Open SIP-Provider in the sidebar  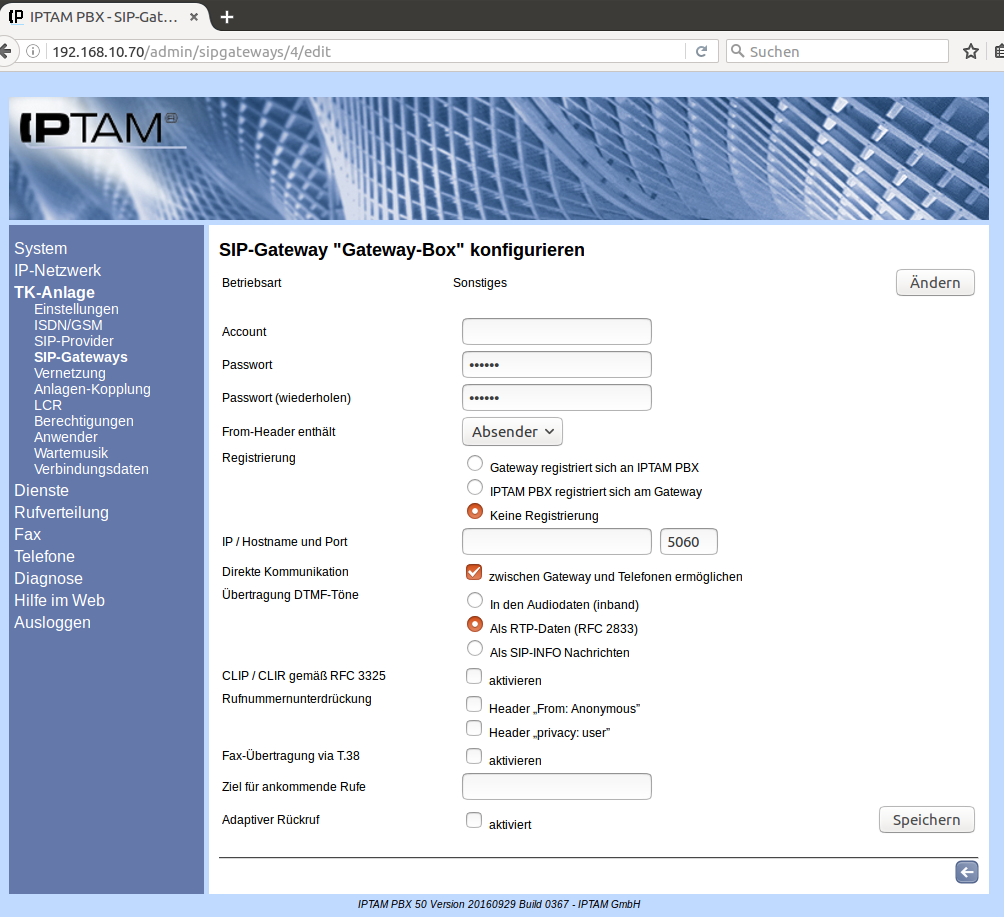(73, 341)
